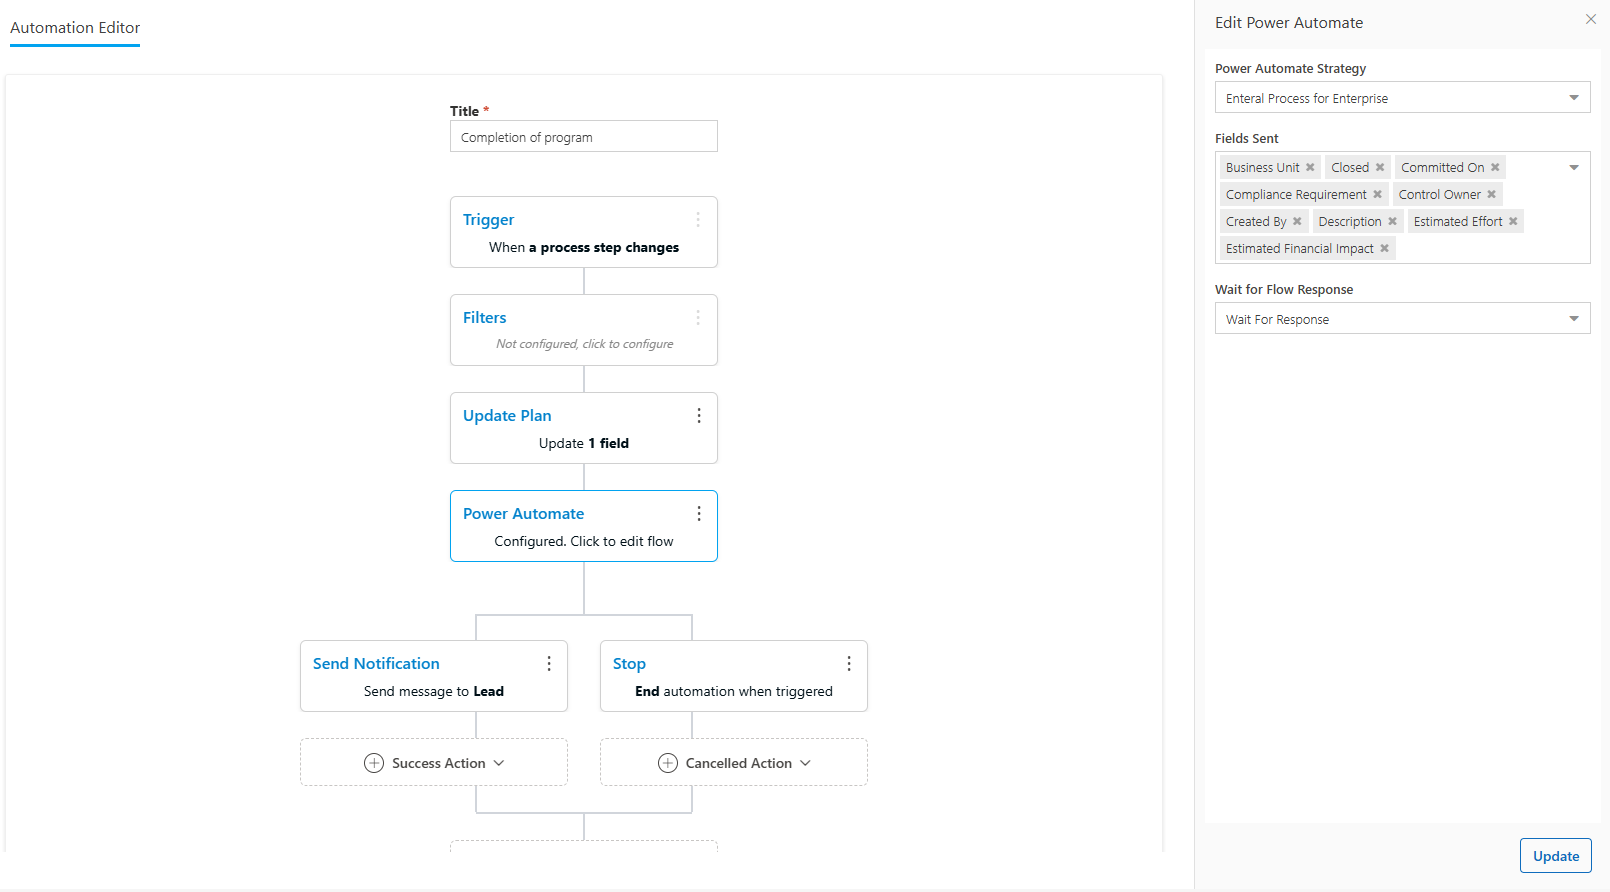The image size is (1610, 892).
Task: Remove the Closed field tag
Action: [1380, 167]
